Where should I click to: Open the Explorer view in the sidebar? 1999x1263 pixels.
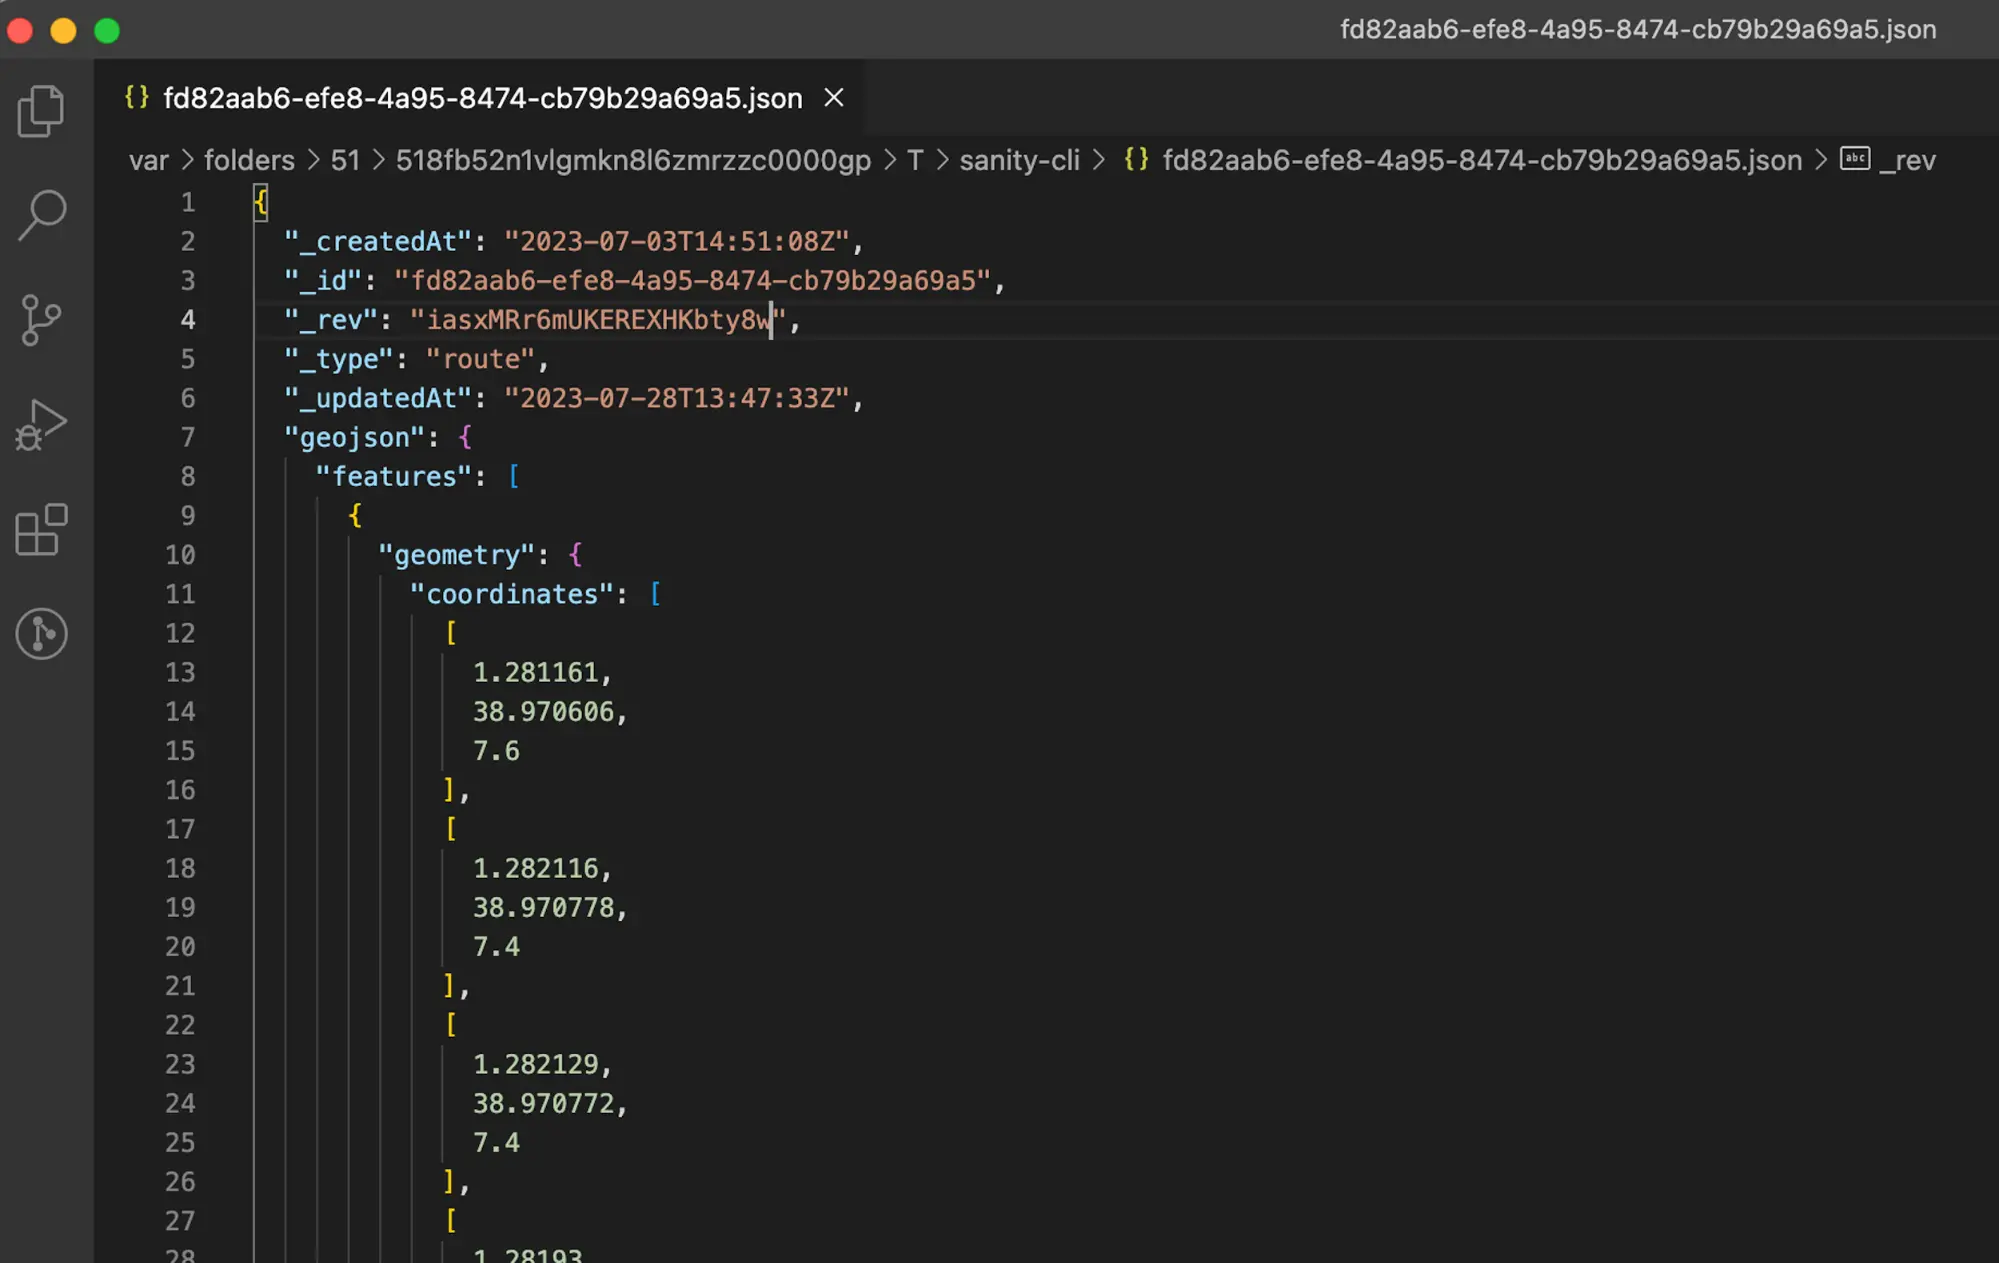pos(41,110)
